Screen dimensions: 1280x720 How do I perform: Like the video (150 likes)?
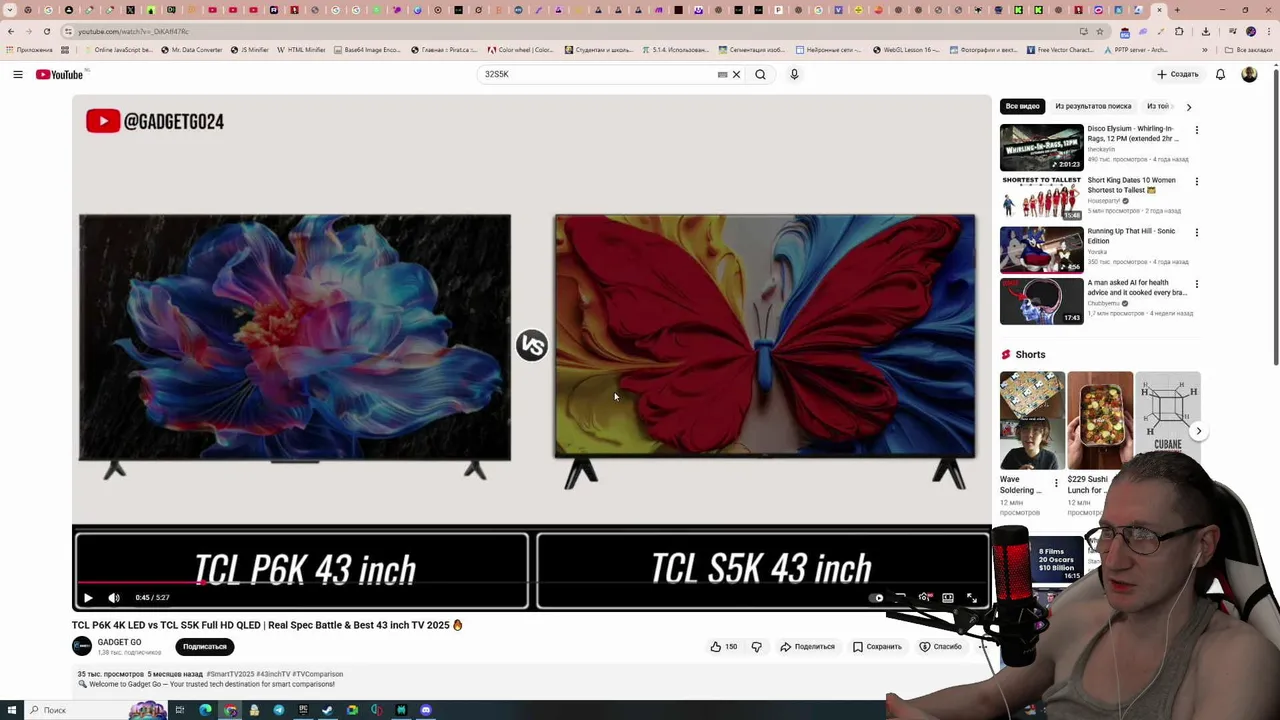tap(723, 646)
